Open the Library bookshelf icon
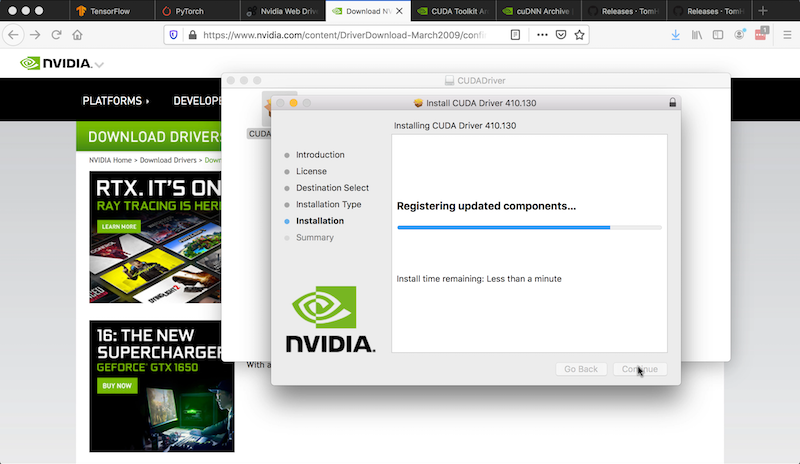The image size is (800, 464). pos(697,35)
